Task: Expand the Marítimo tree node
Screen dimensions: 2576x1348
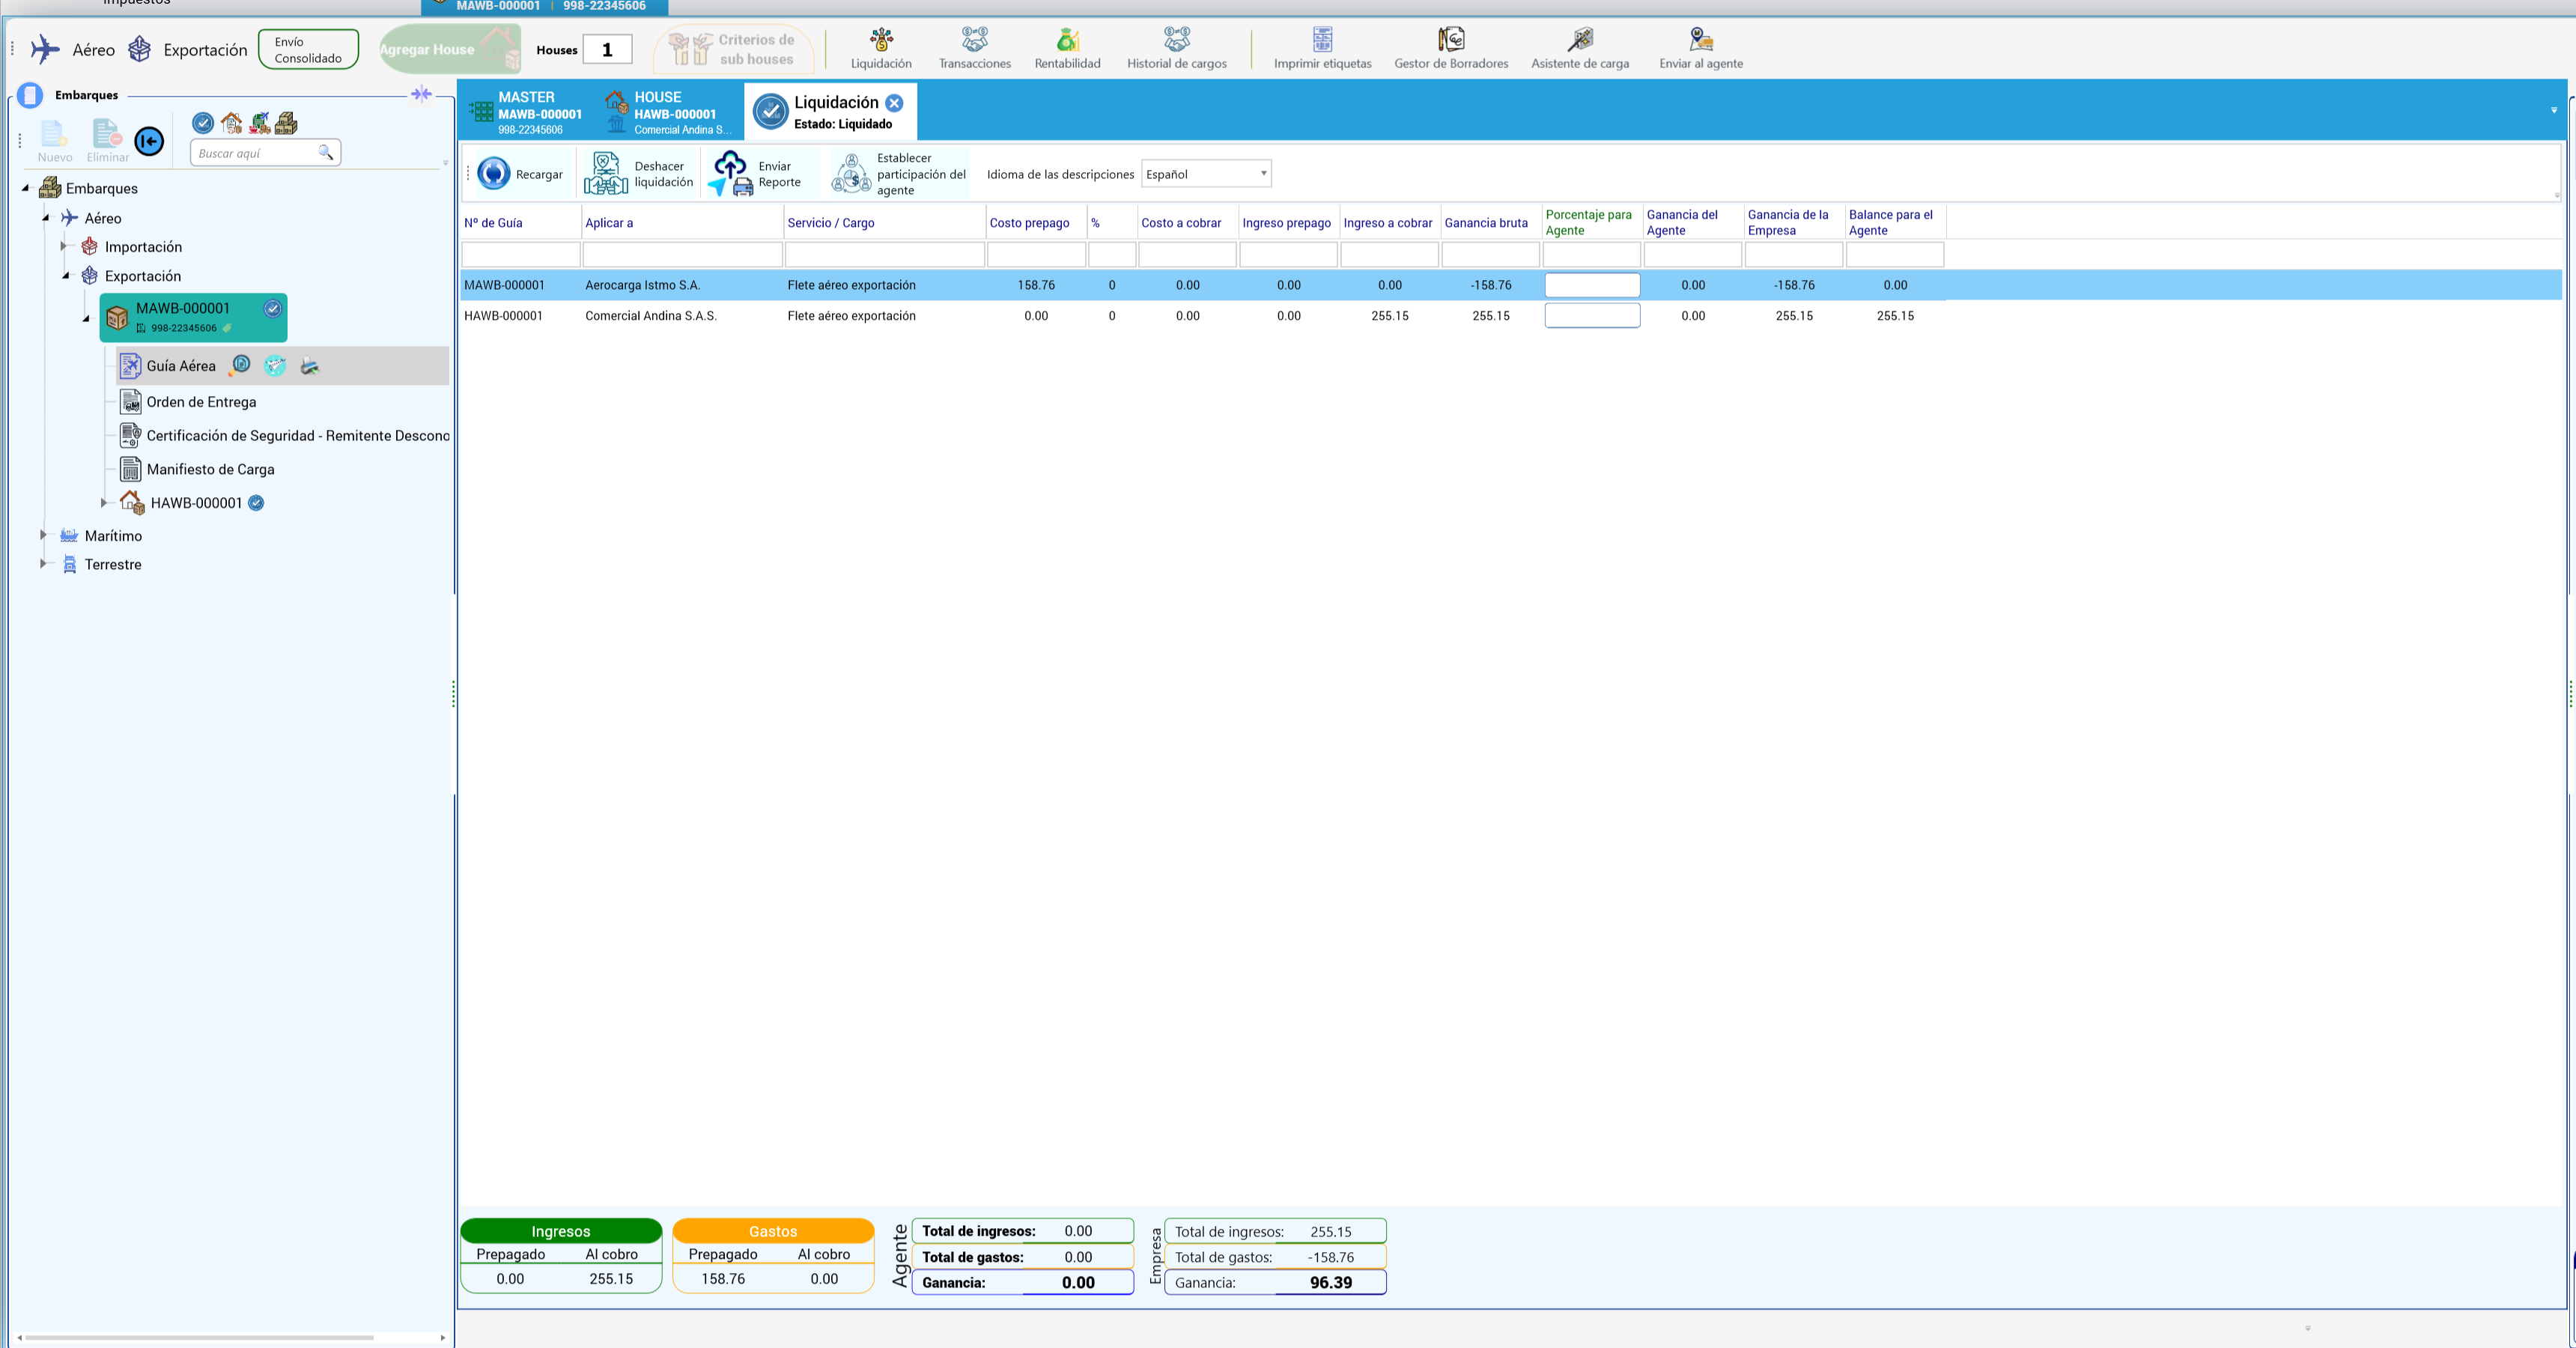Action: click(43, 535)
